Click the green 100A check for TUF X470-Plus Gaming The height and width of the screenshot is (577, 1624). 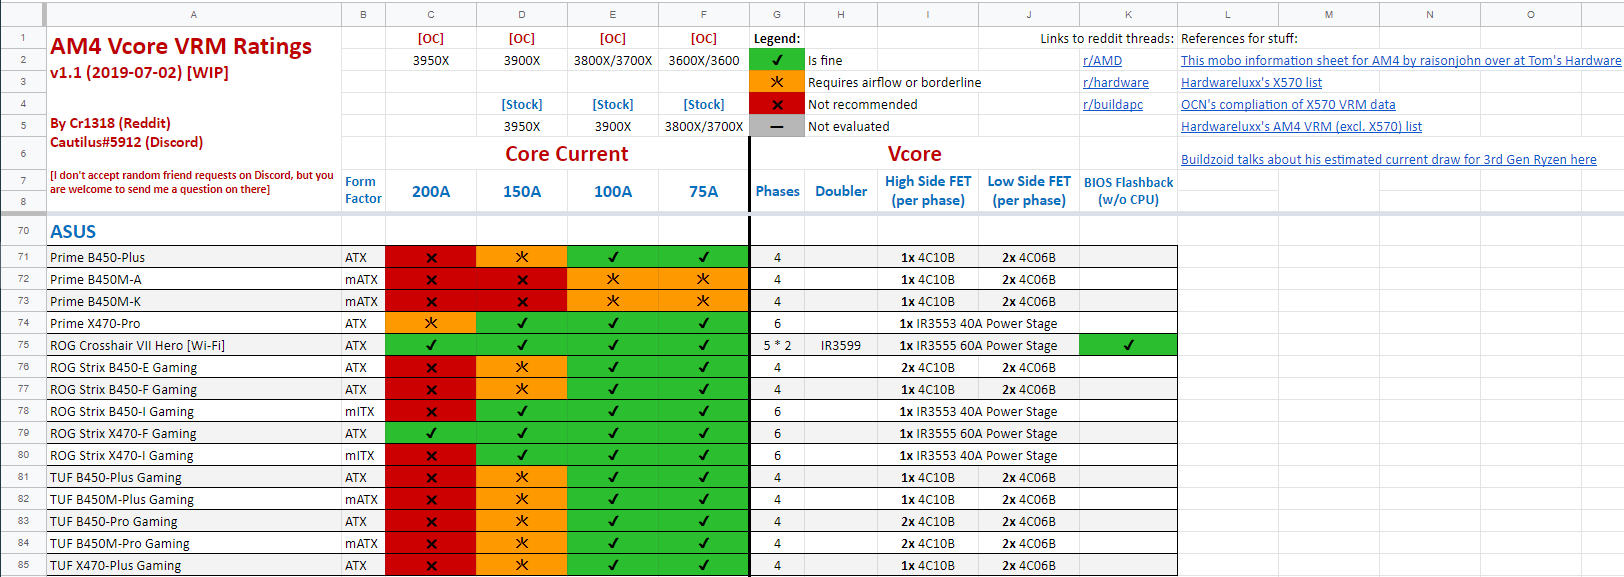point(613,565)
